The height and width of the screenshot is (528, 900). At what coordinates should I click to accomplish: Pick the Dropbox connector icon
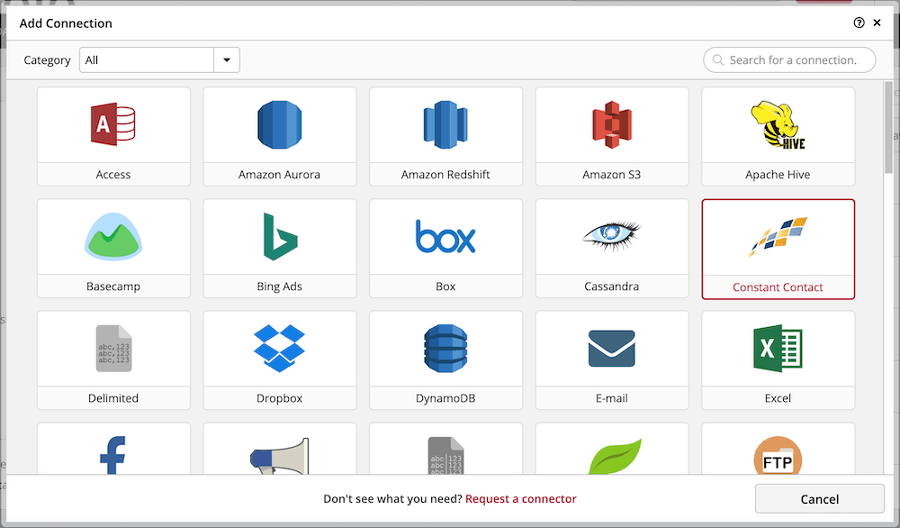pyautogui.click(x=280, y=348)
